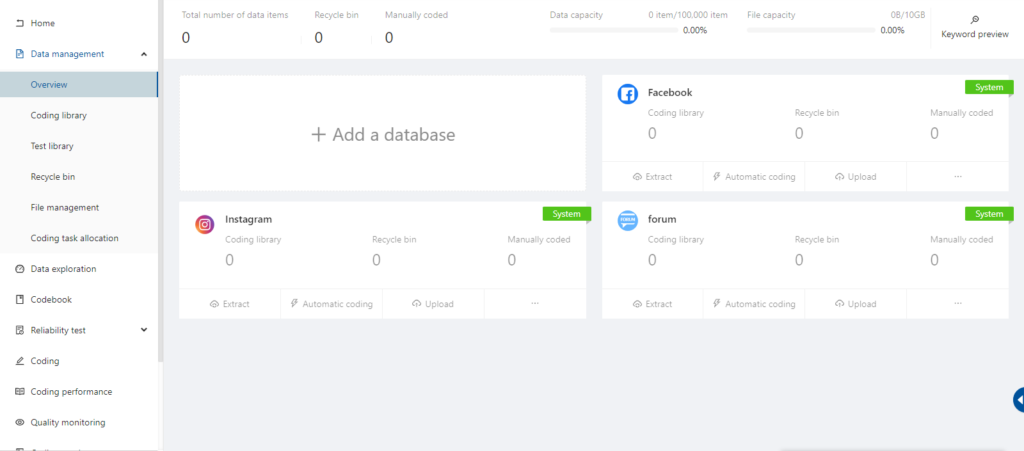Click the forum card Upload cloud icon
The height and width of the screenshot is (451, 1024).
[x=839, y=304]
